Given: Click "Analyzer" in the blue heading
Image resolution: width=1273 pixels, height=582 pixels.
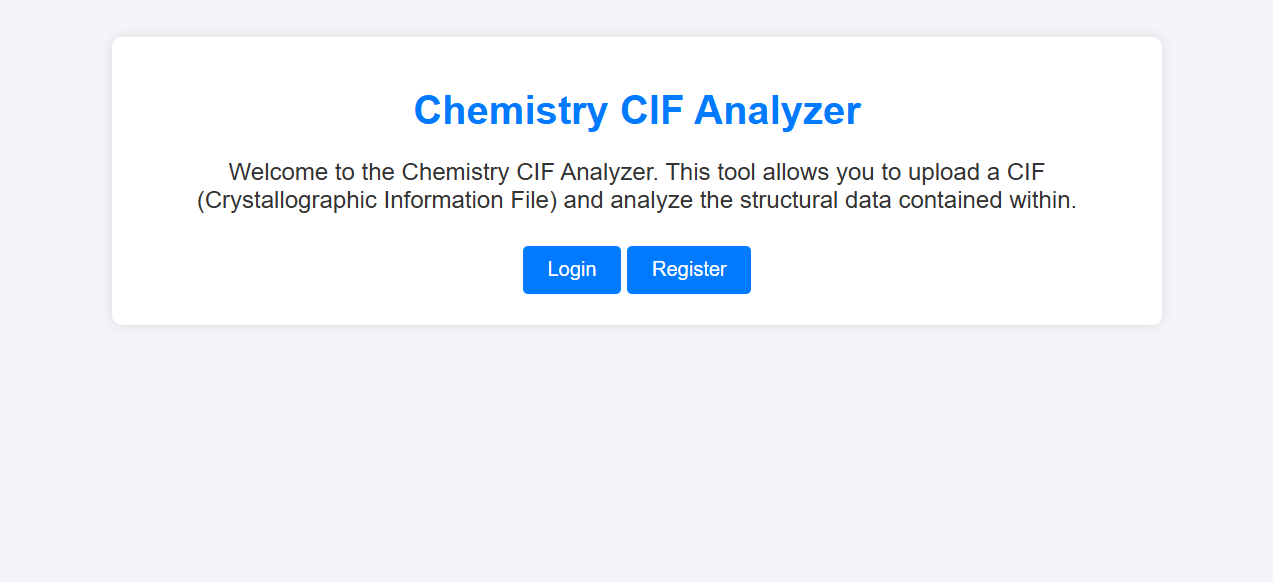Looking at the screenshot, I should point(777,110).
